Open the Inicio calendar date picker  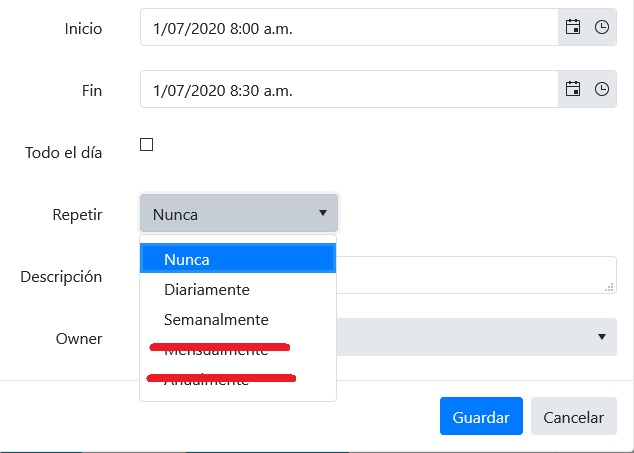pos(573,28)
